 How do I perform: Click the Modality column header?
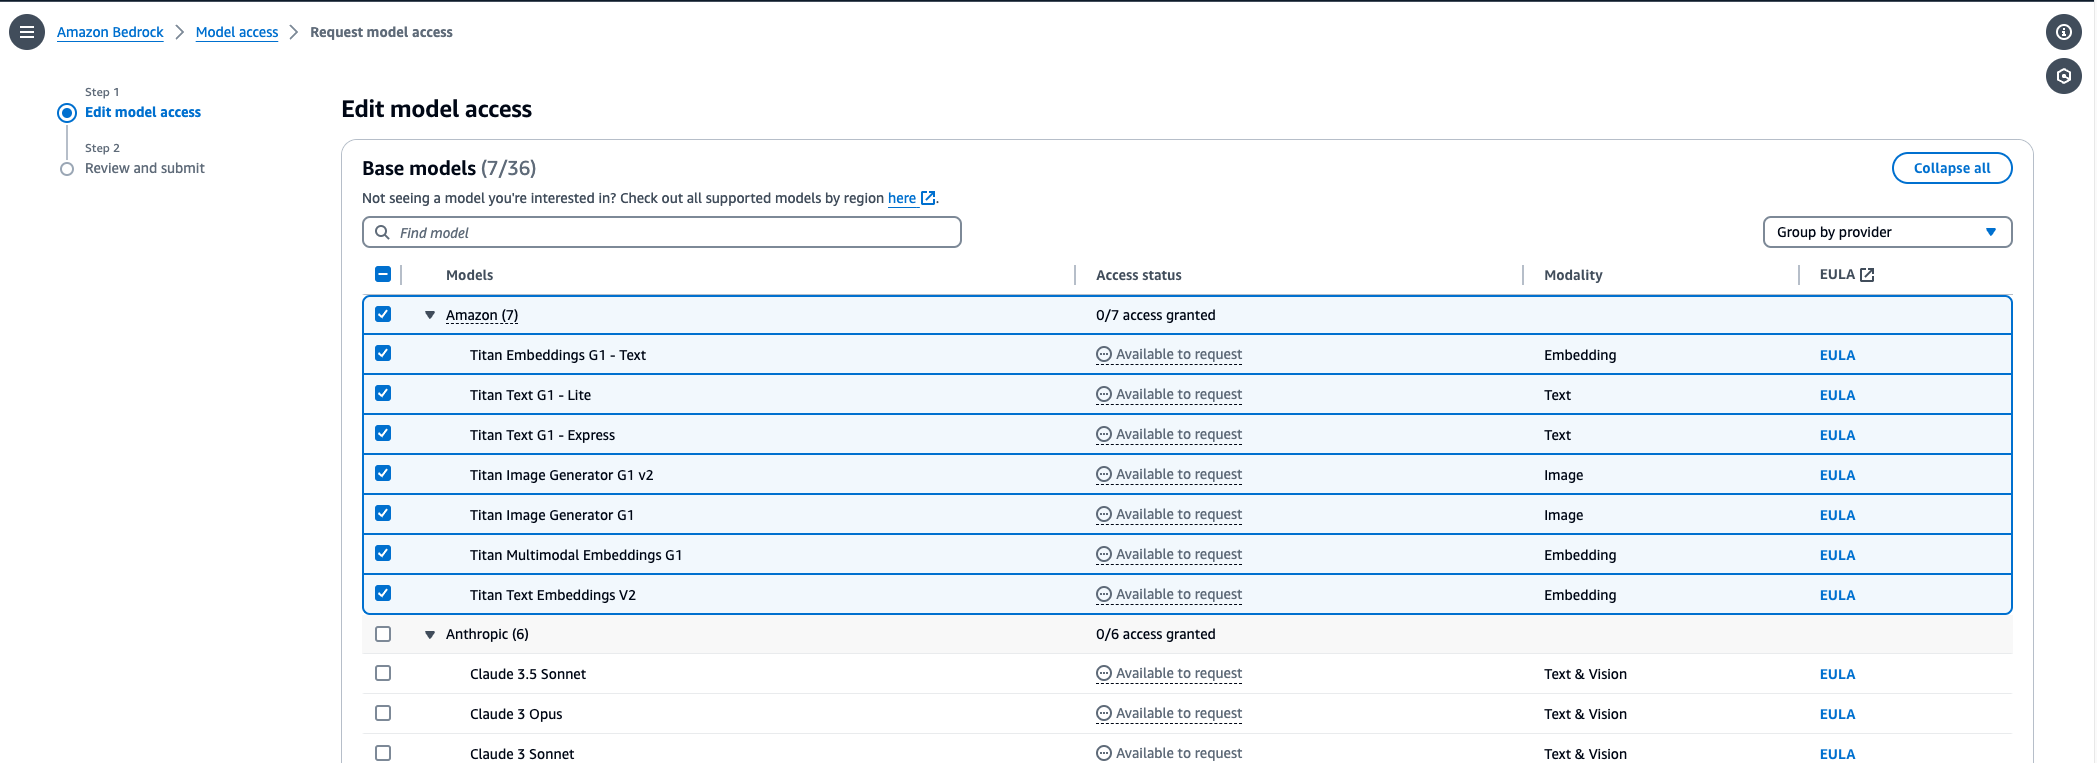(x=1573, y=275)
